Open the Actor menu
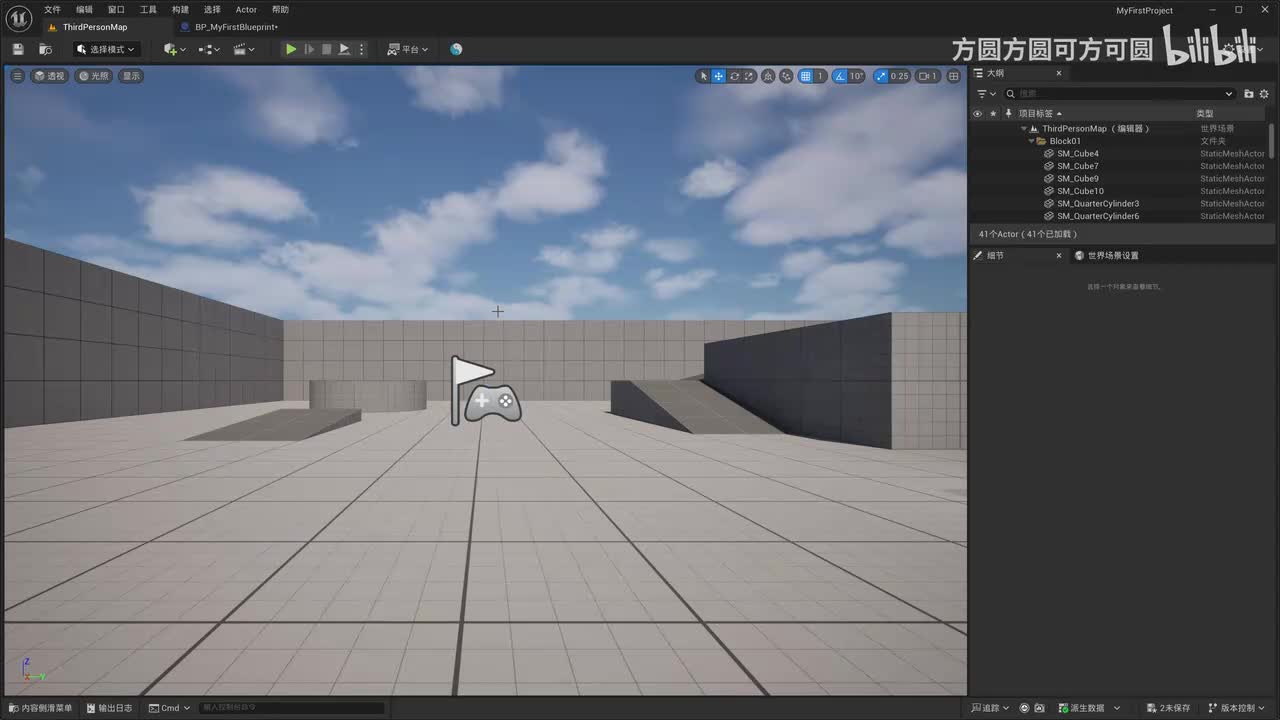The image size is (1280, 720). click(246, 10)
